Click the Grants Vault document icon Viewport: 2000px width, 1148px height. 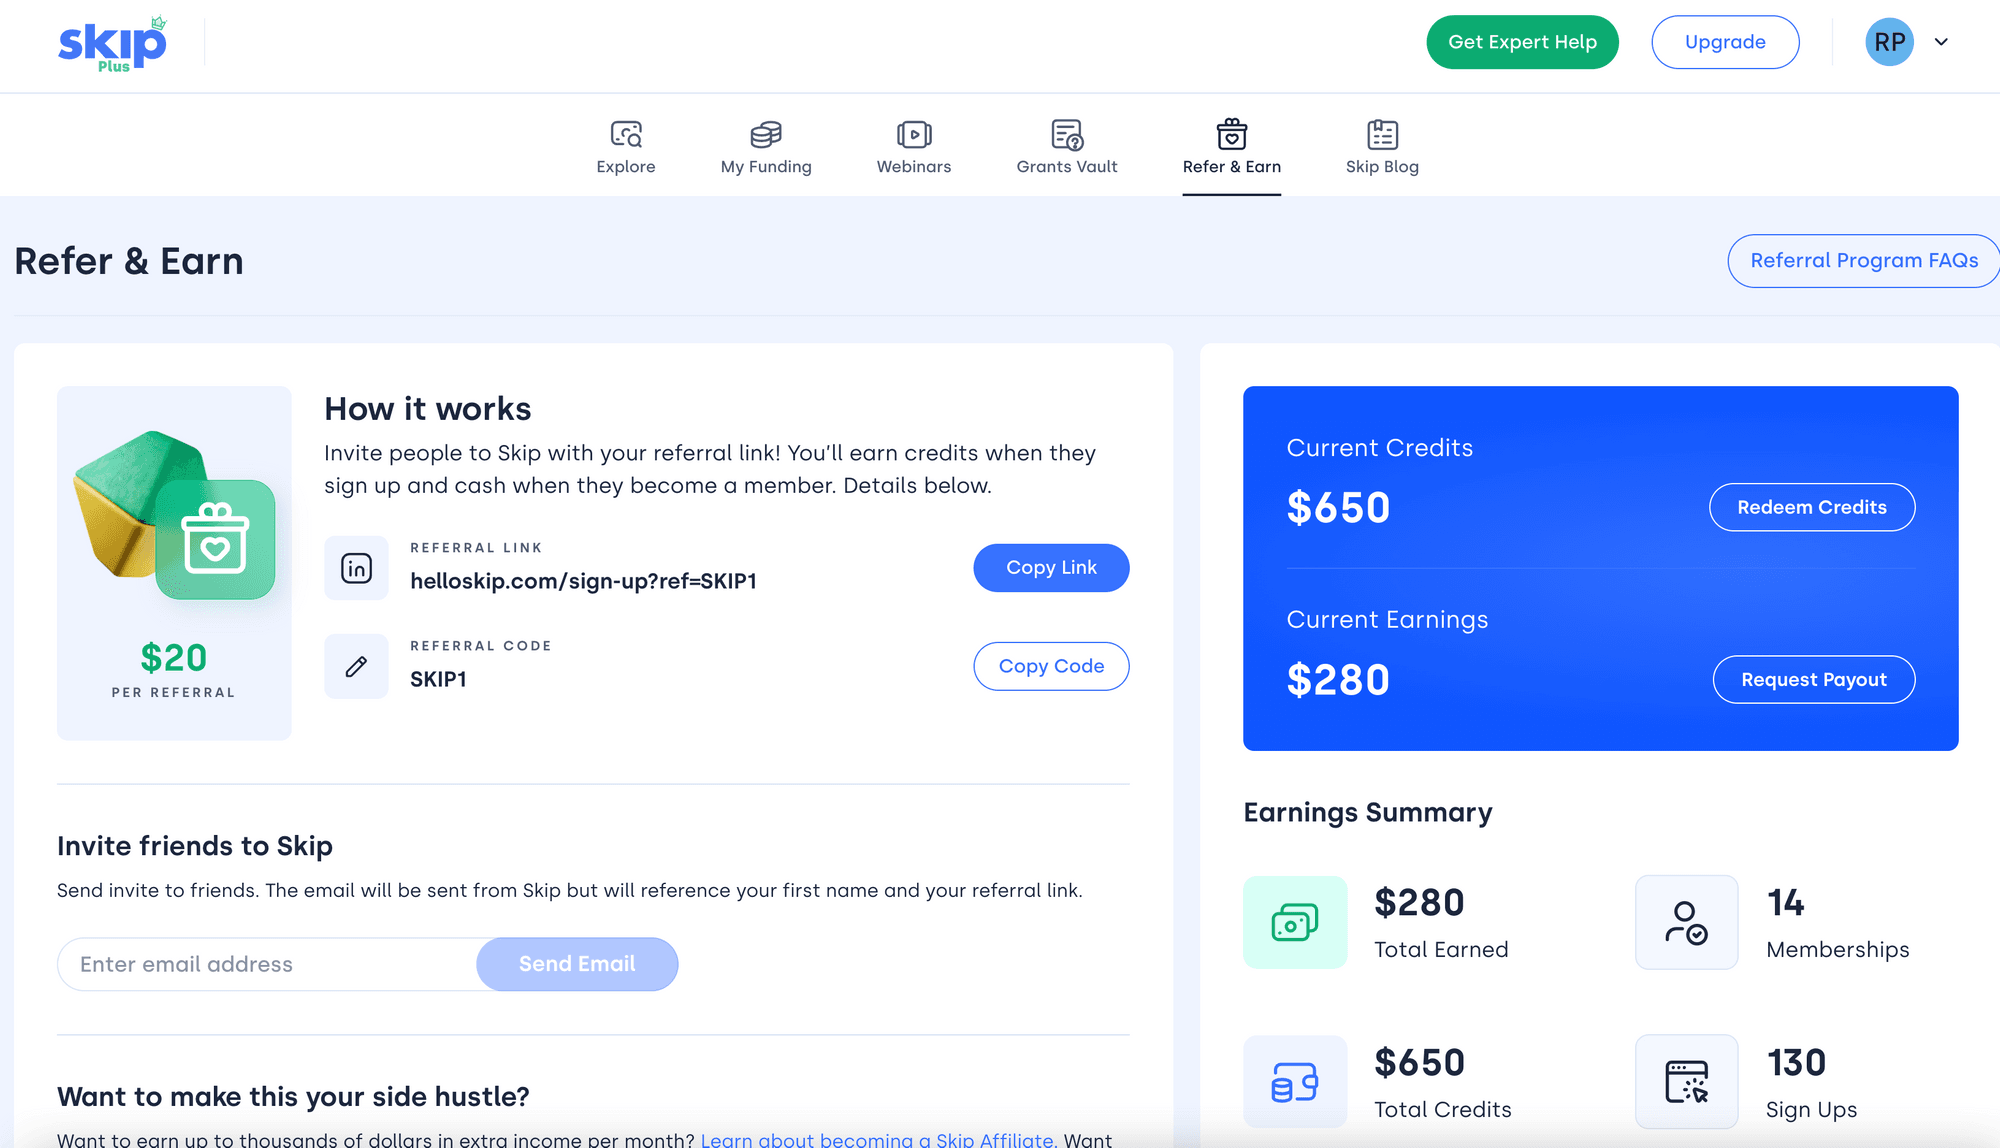pyautogui.click(x=1067, y=134)
